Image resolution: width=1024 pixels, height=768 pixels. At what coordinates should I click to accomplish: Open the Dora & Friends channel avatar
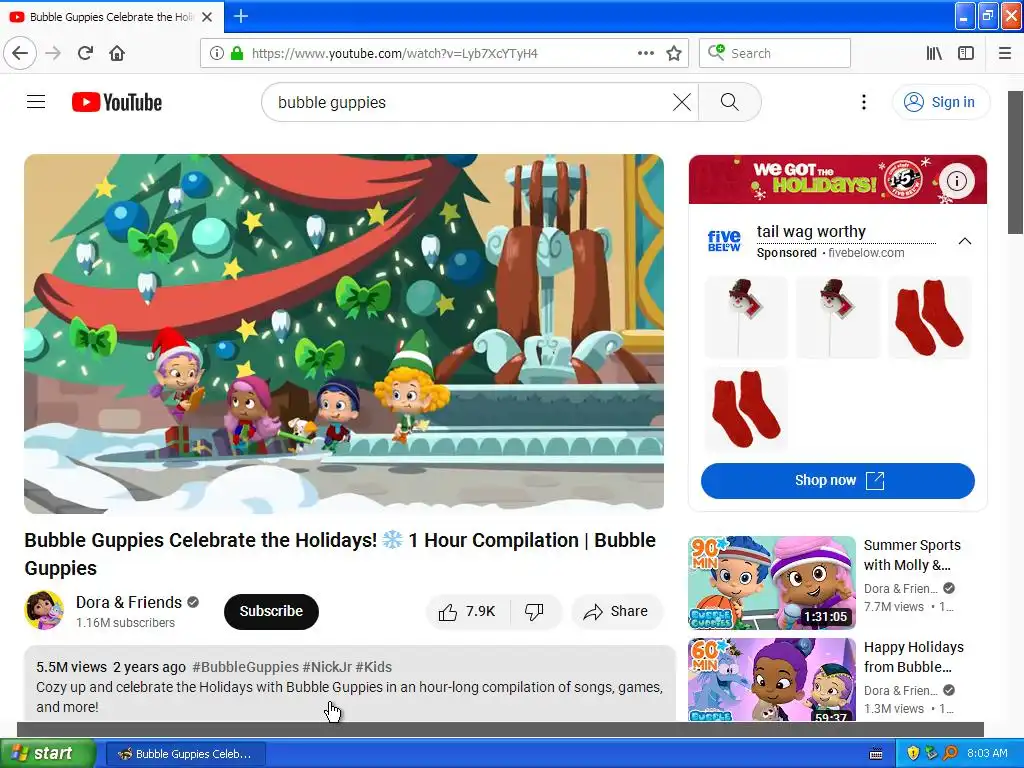[x=44, y=610]
